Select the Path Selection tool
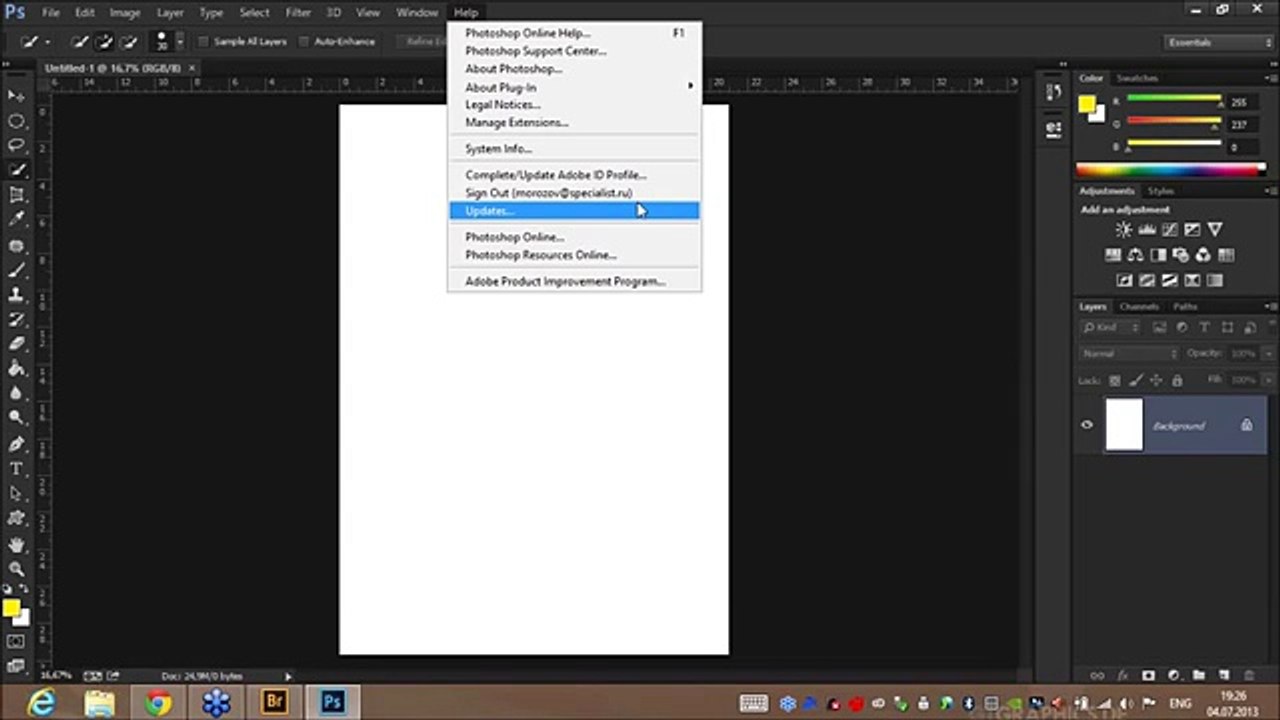 (16, 494)
